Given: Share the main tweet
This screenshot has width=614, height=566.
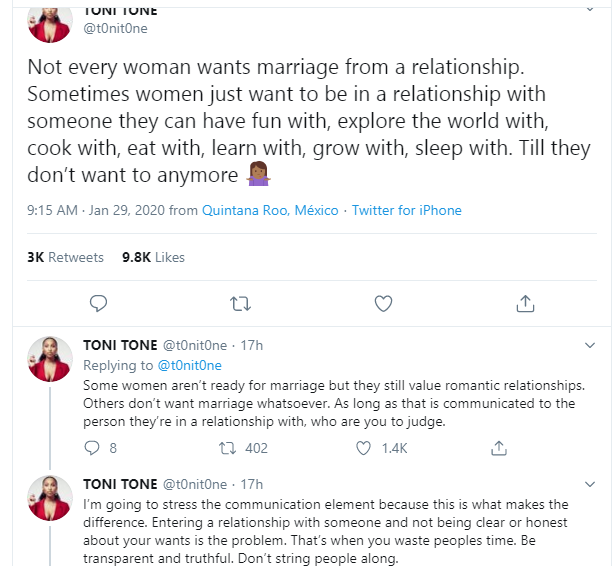Looking at the screenshot, I should [525, 302].
